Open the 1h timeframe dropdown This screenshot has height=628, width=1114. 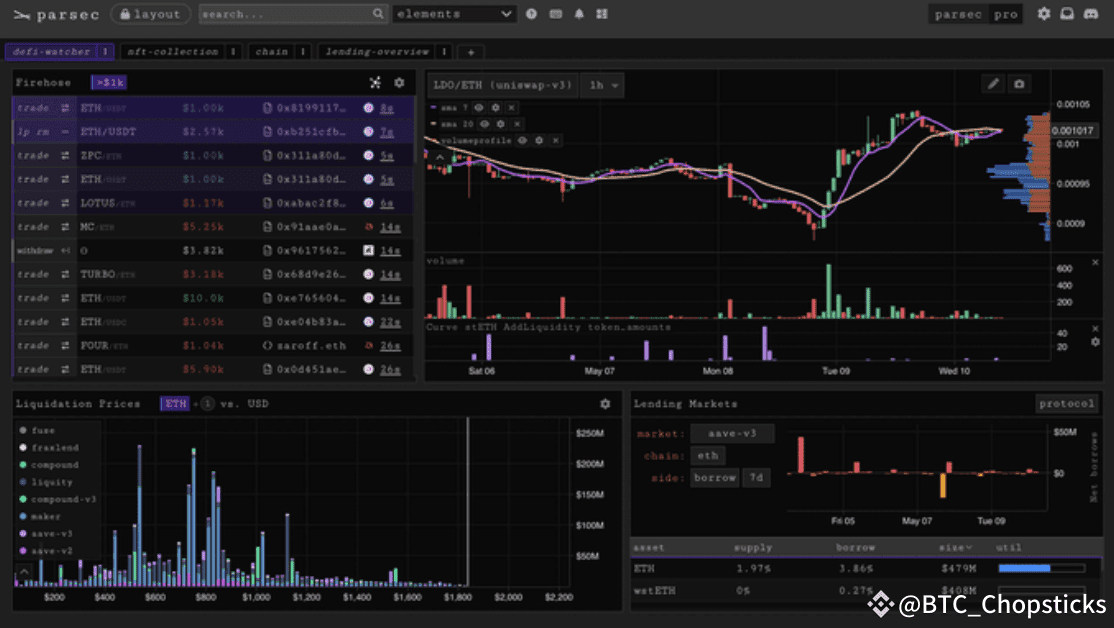click(602, 85)
